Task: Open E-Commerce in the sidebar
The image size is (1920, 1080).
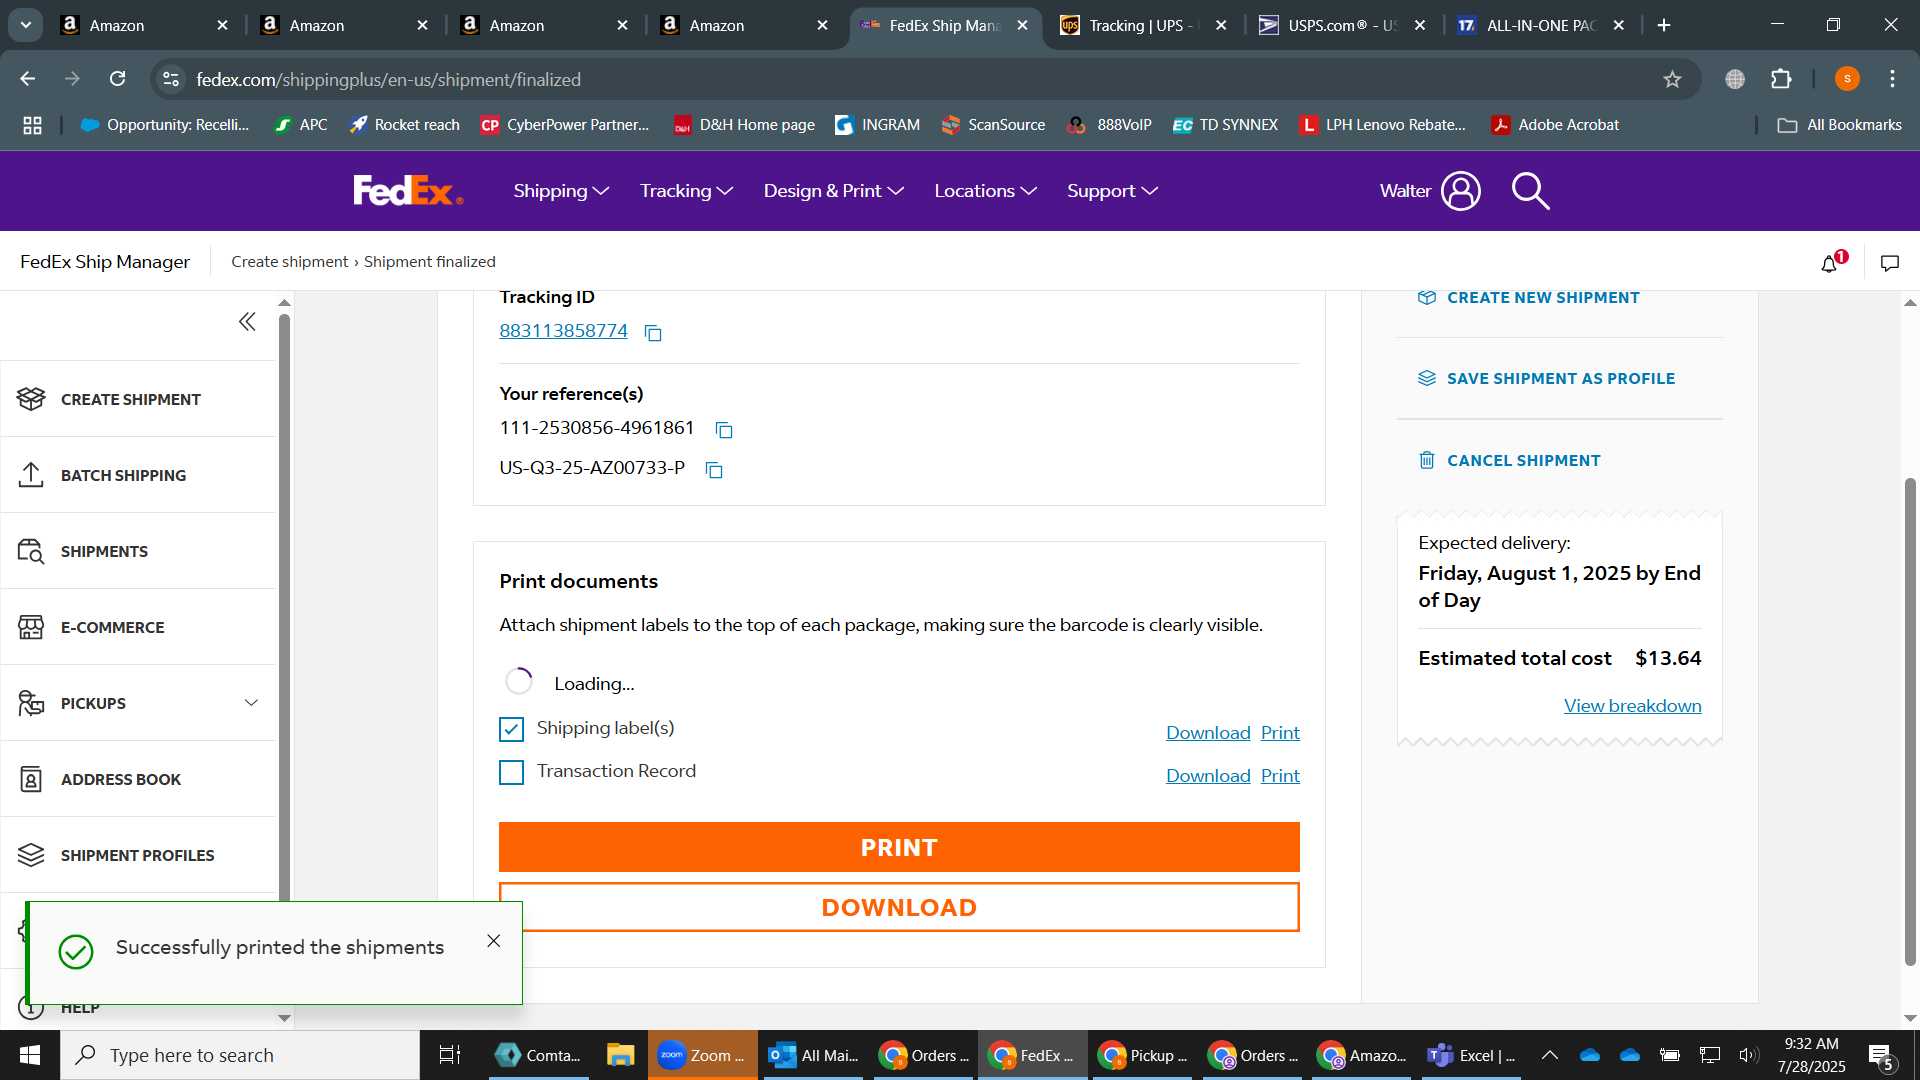Action: click(x=138, y=627)
